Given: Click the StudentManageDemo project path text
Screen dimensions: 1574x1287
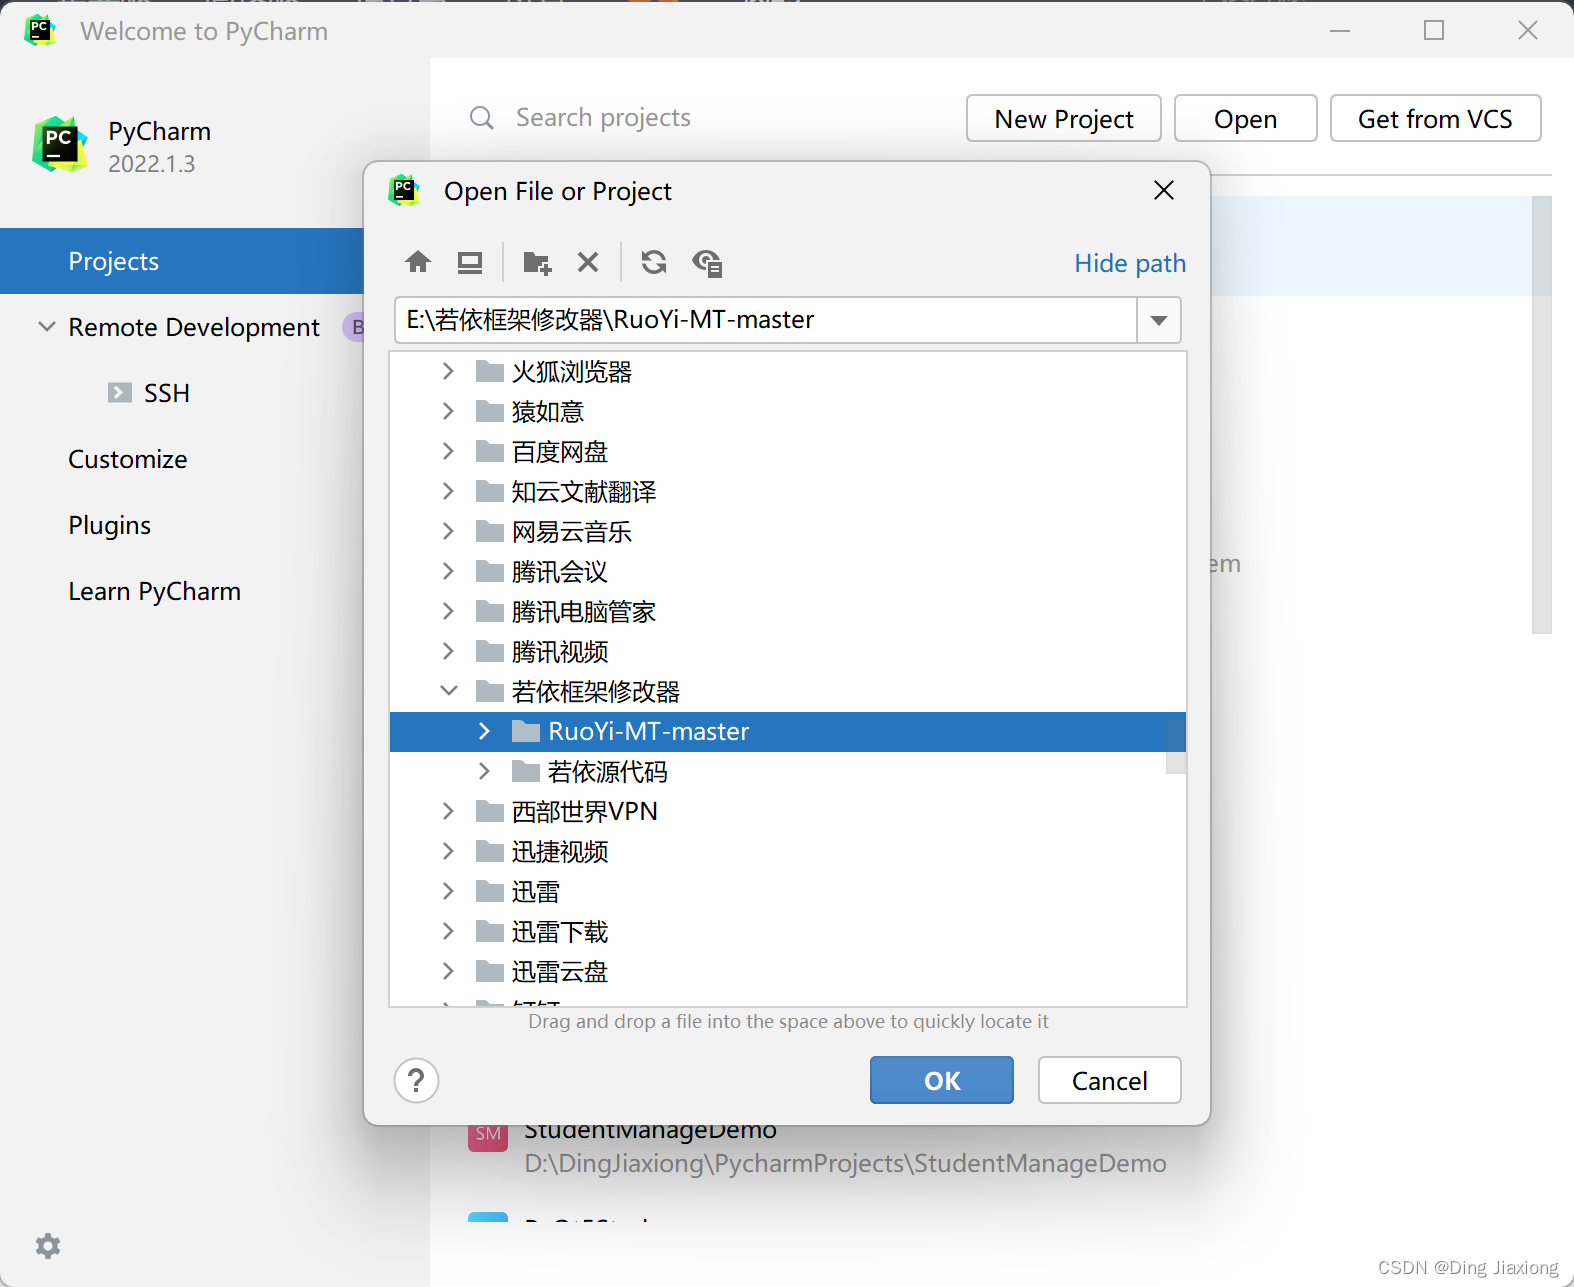Looking at the screenshot, I should pyautogui.click(x=845, y=1164).
